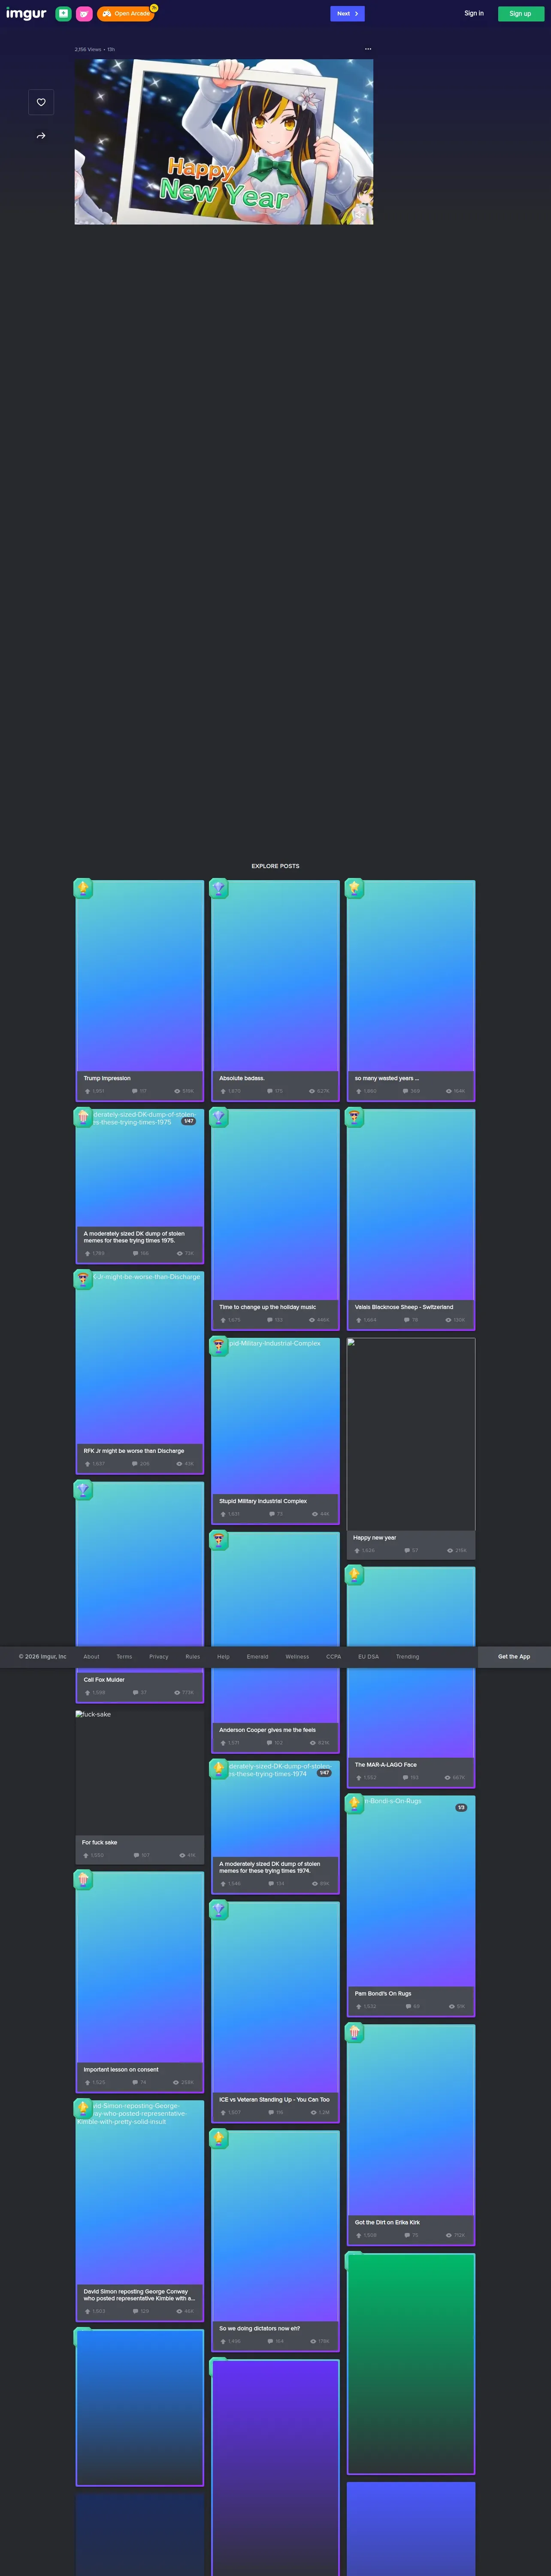Click popcorn badge on Important lesson on consent

click(x=83, y=1880)
